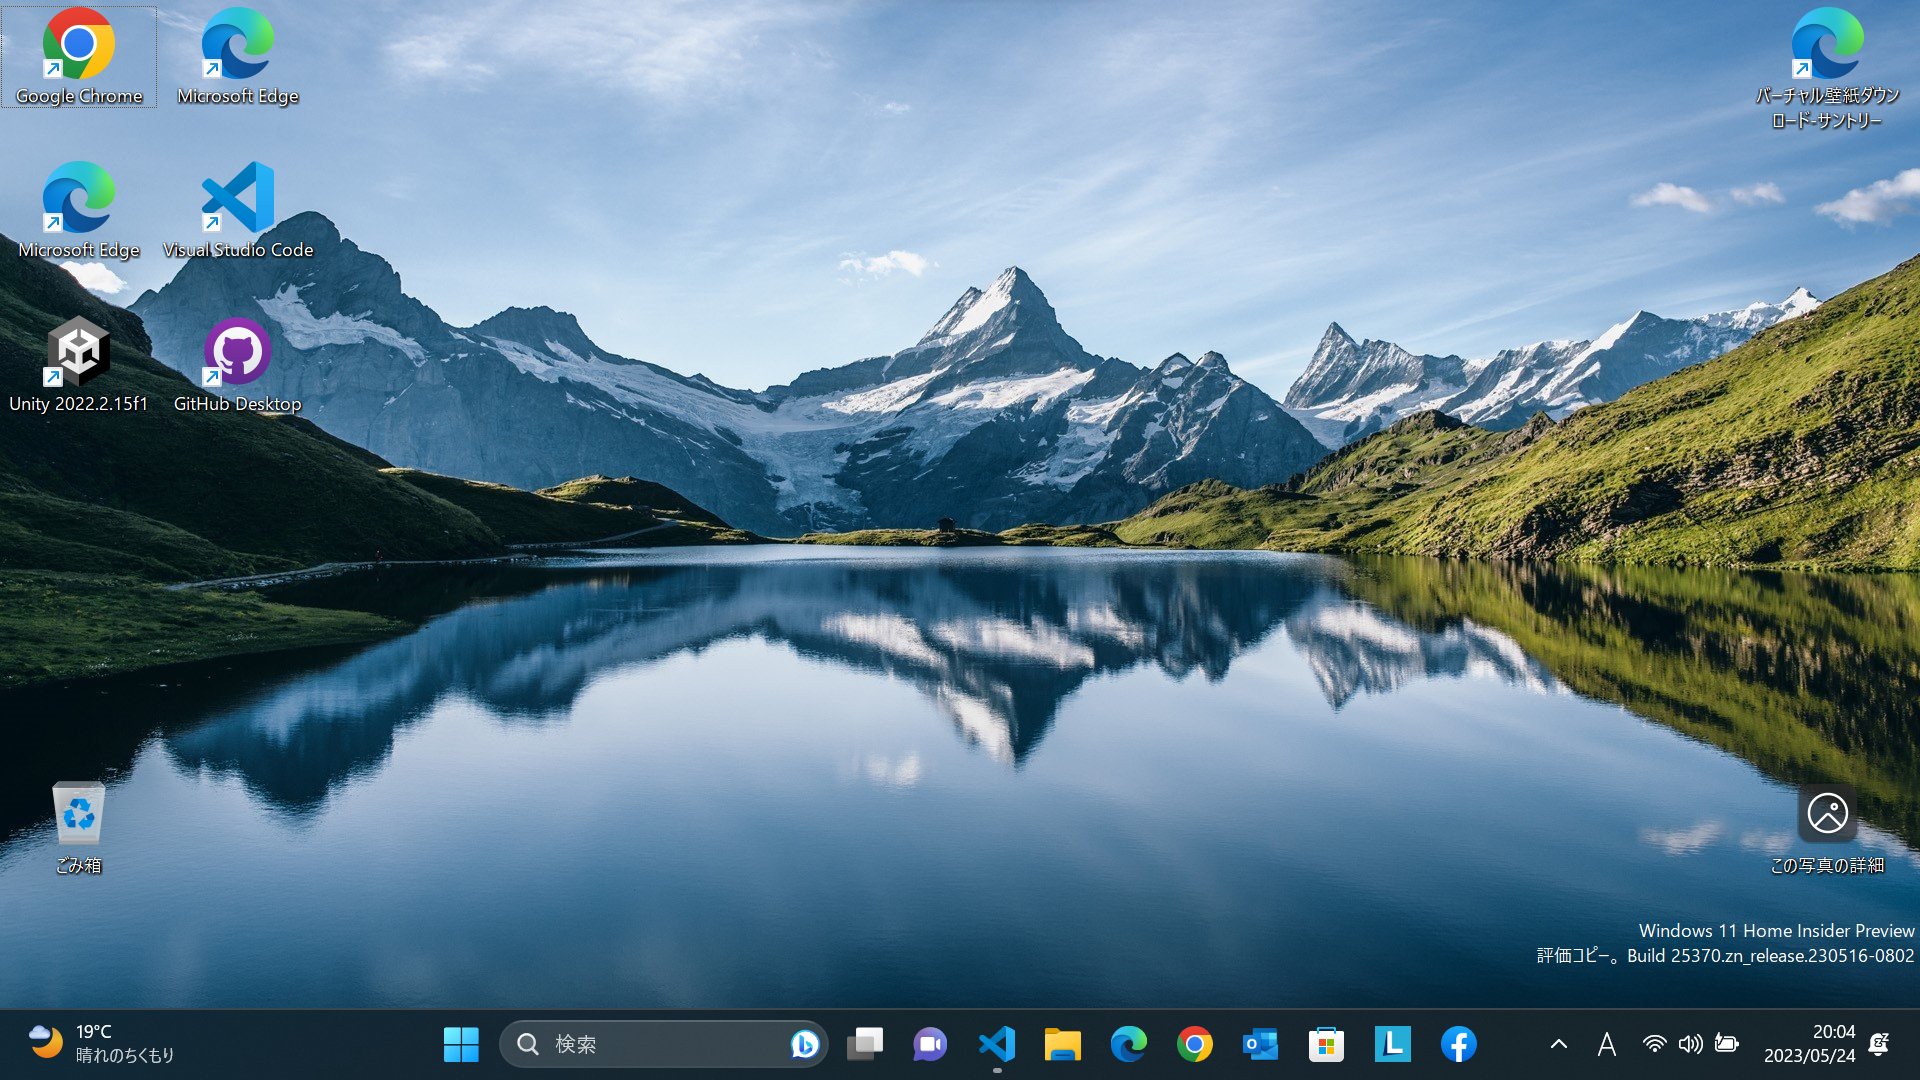Viewport: 1920px width, 1080px height.
Task: Select the バーチャル壁紙ダウンロード-サントリー shortcut
Action: 1827,68
